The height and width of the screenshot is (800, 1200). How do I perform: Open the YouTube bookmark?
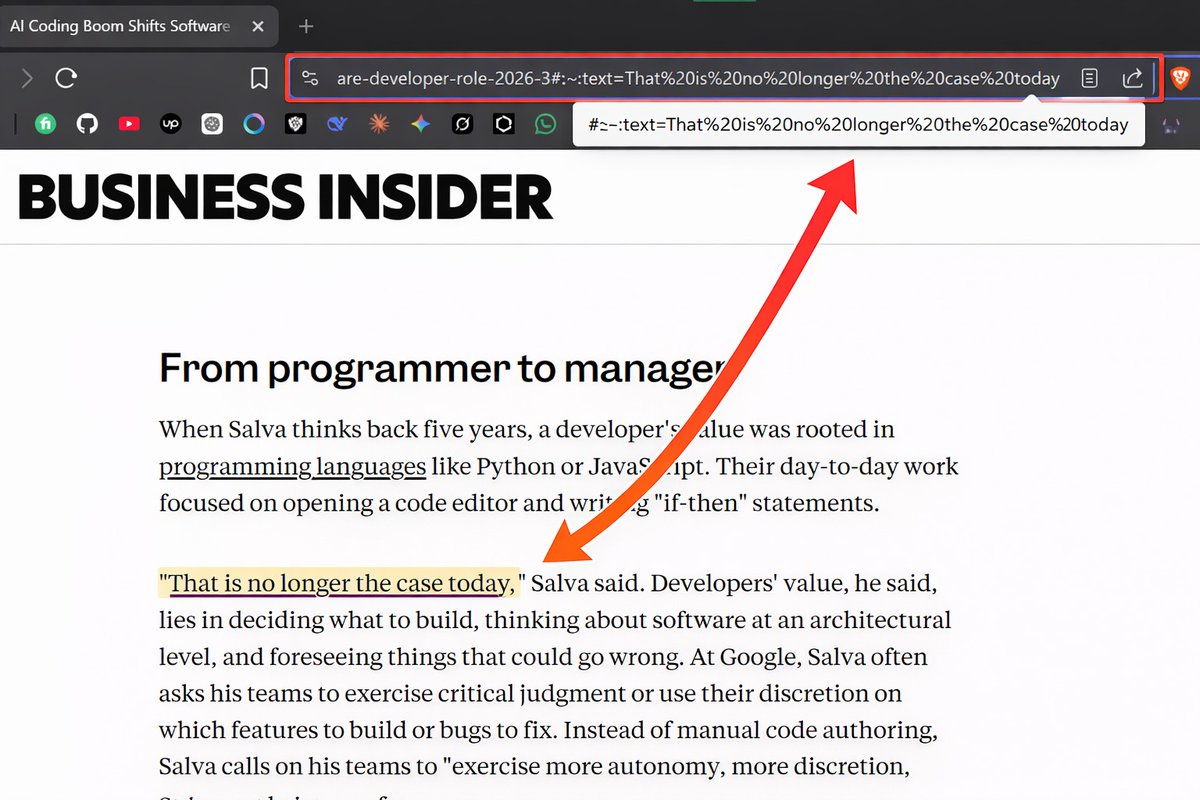coord(129,124)
